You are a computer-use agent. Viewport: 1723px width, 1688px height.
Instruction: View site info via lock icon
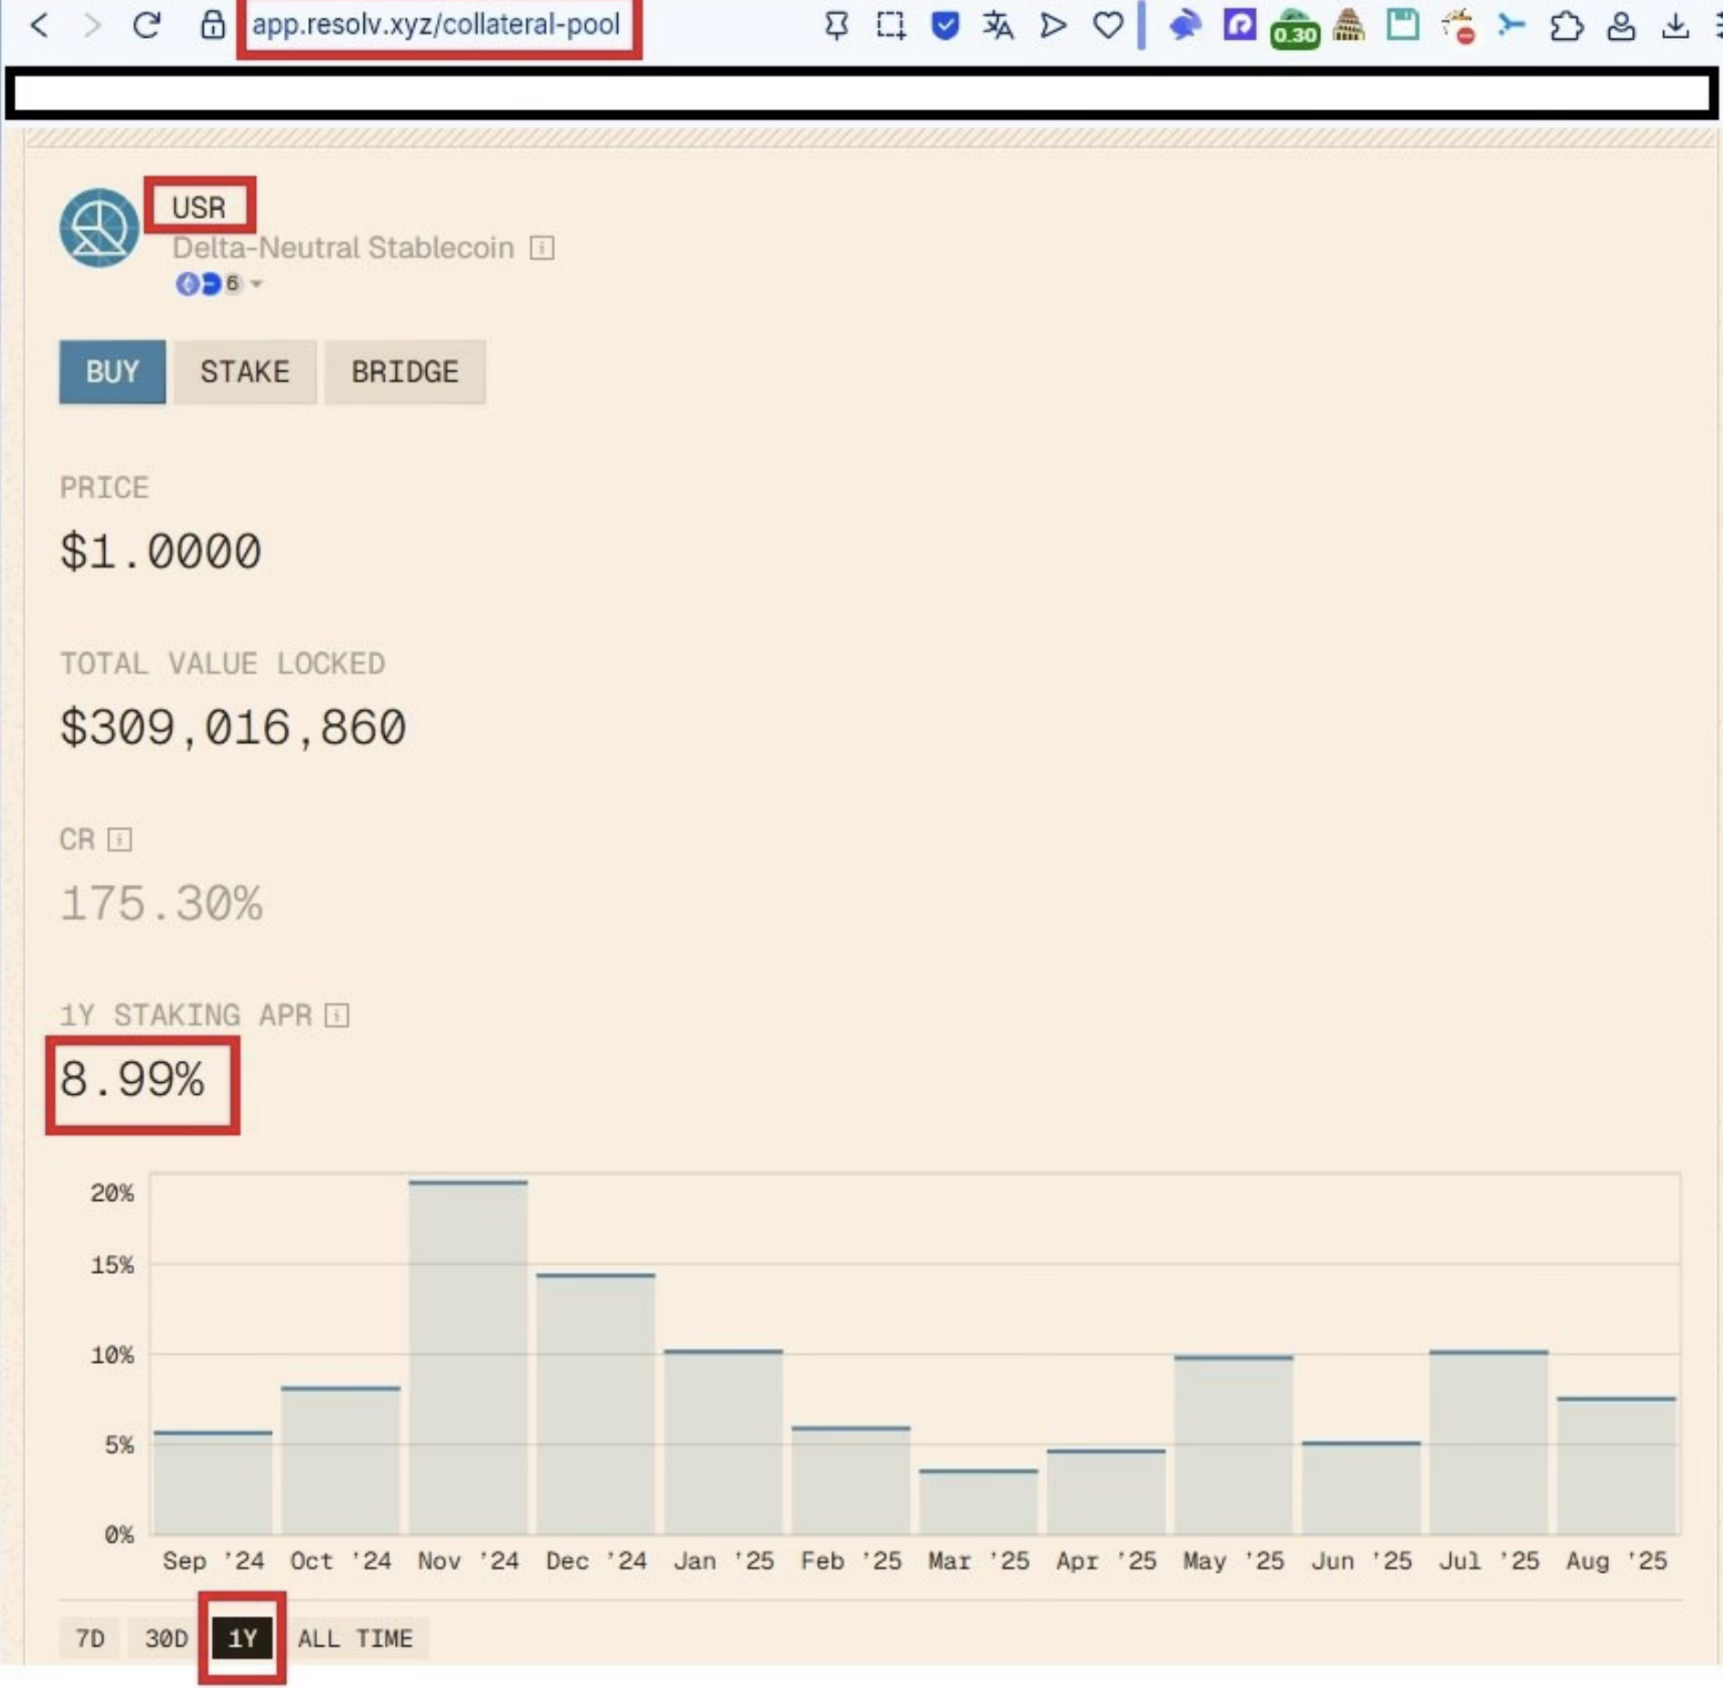[x=212, y=25]
